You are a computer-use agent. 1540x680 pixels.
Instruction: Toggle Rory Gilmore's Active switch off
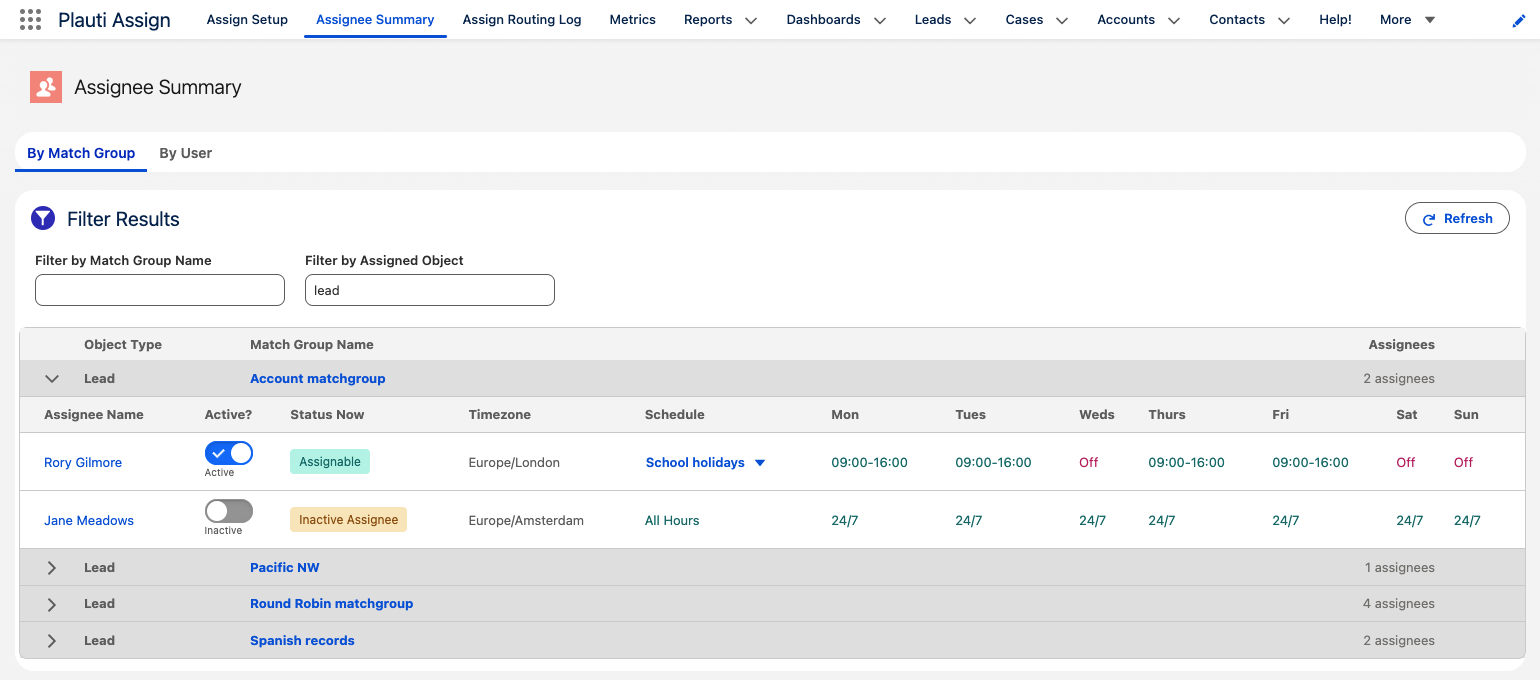tap(229, 453)
